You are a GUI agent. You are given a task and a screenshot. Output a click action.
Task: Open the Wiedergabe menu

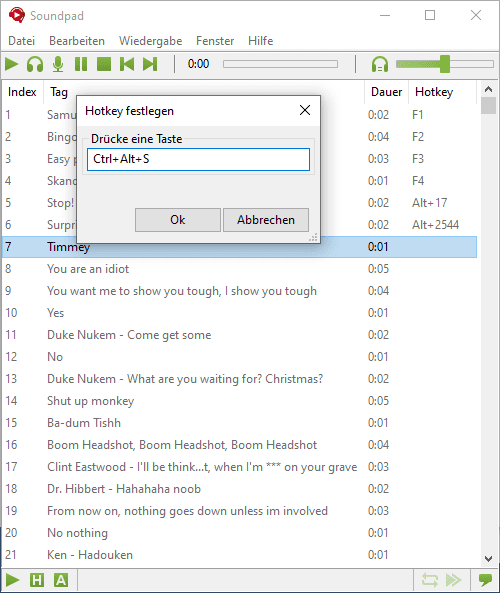151,41
